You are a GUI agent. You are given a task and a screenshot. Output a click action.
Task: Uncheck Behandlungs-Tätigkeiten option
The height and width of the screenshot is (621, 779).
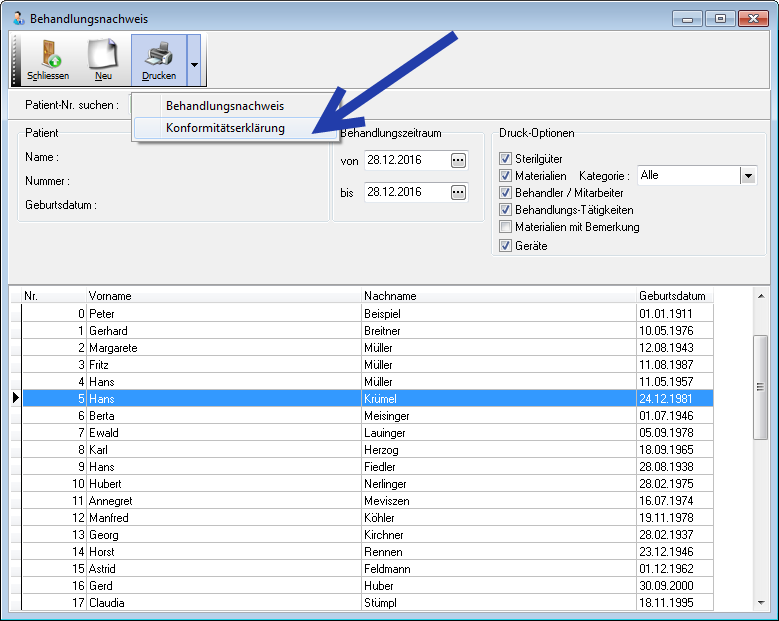(505, 210)
